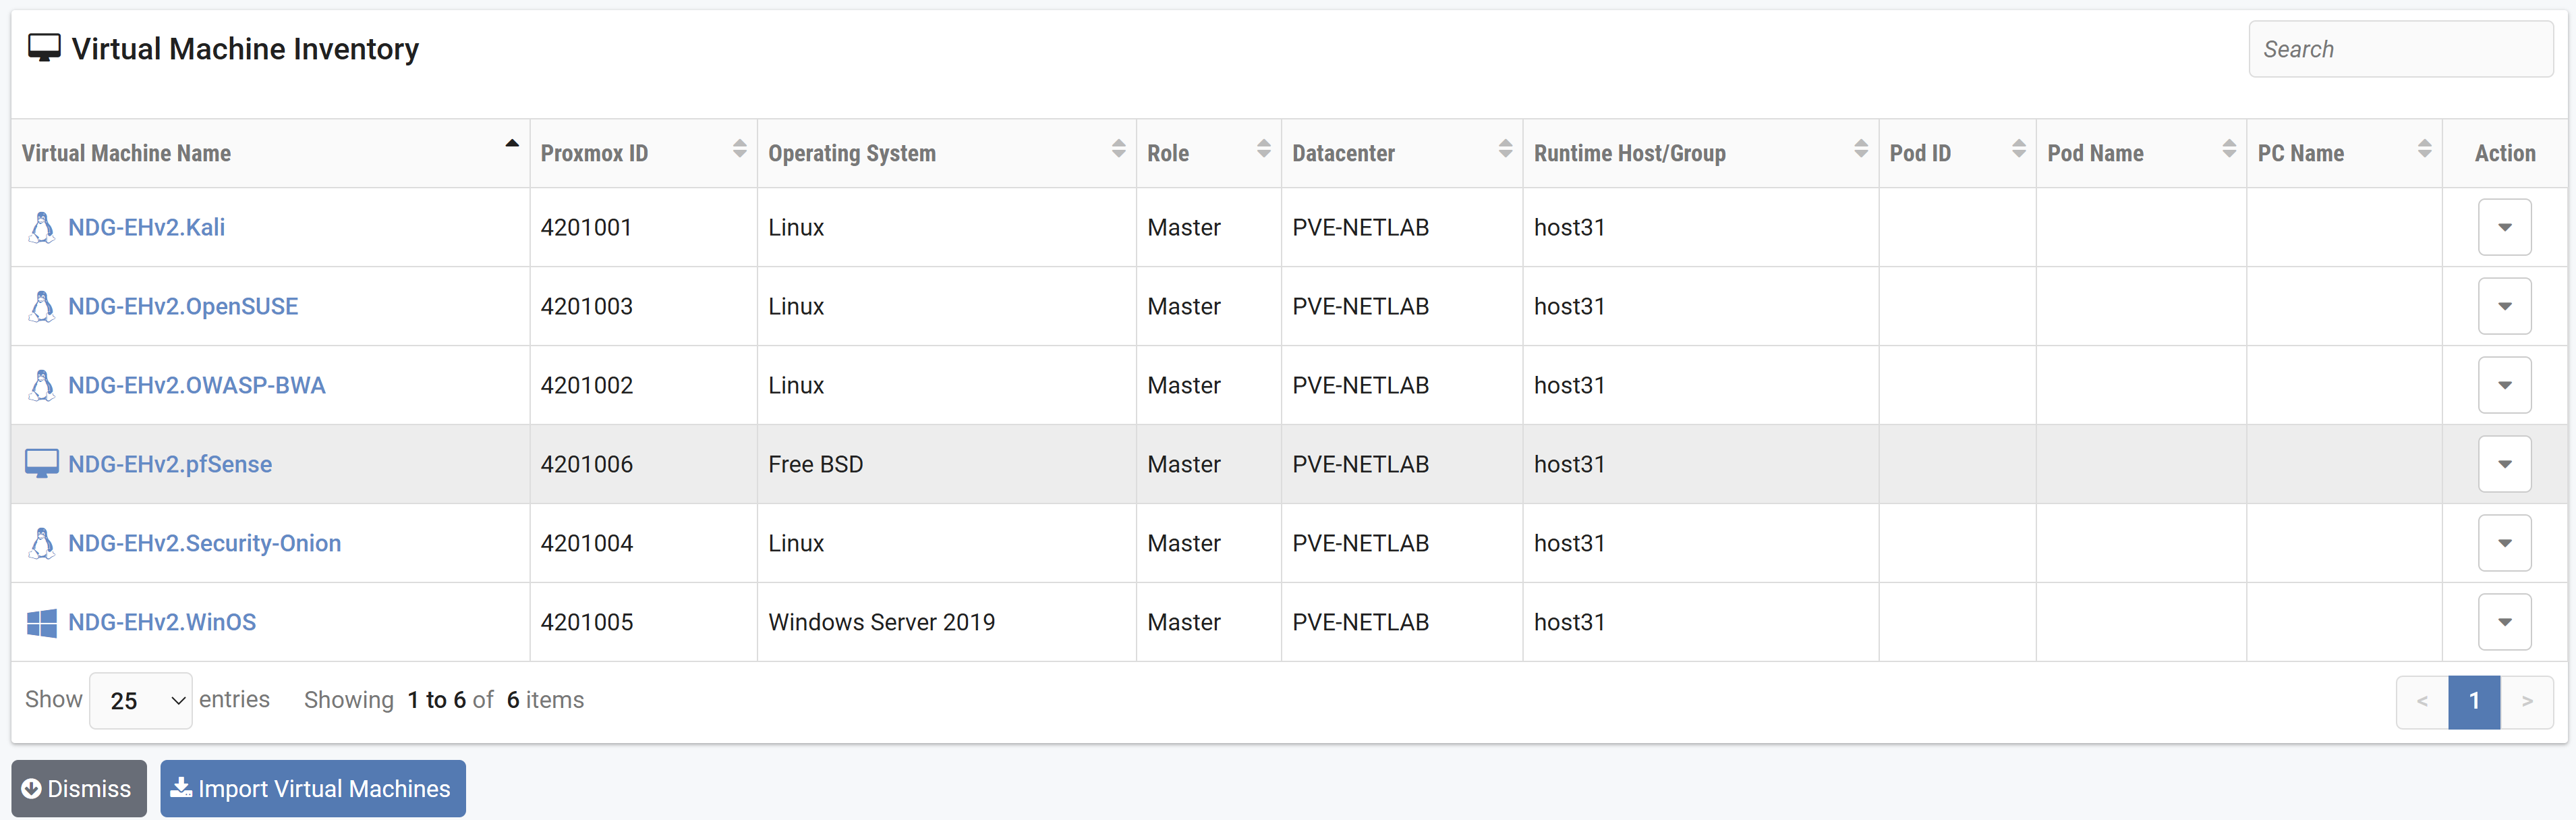Sort table by Runtime Host/Group arrows
The image size is (2576, 820).
[1861, 149]
